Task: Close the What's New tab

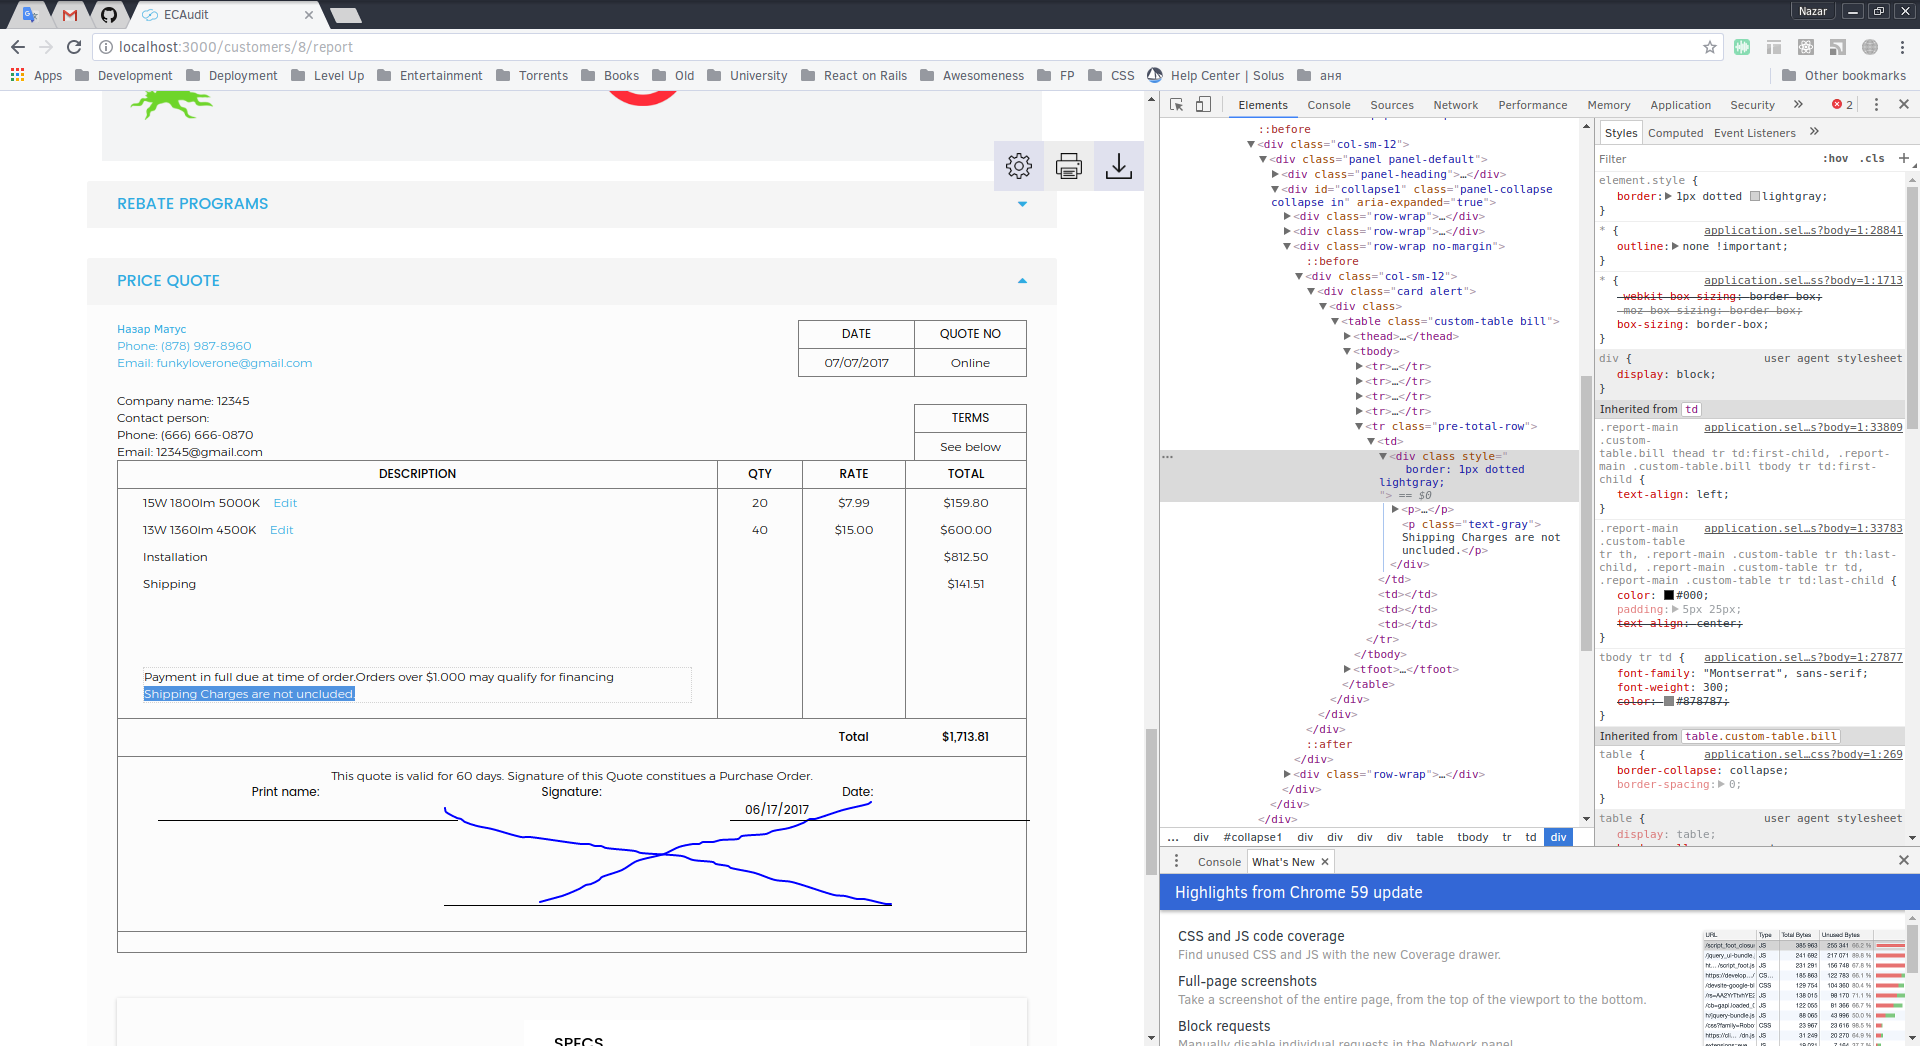Action: point(1325,861)
